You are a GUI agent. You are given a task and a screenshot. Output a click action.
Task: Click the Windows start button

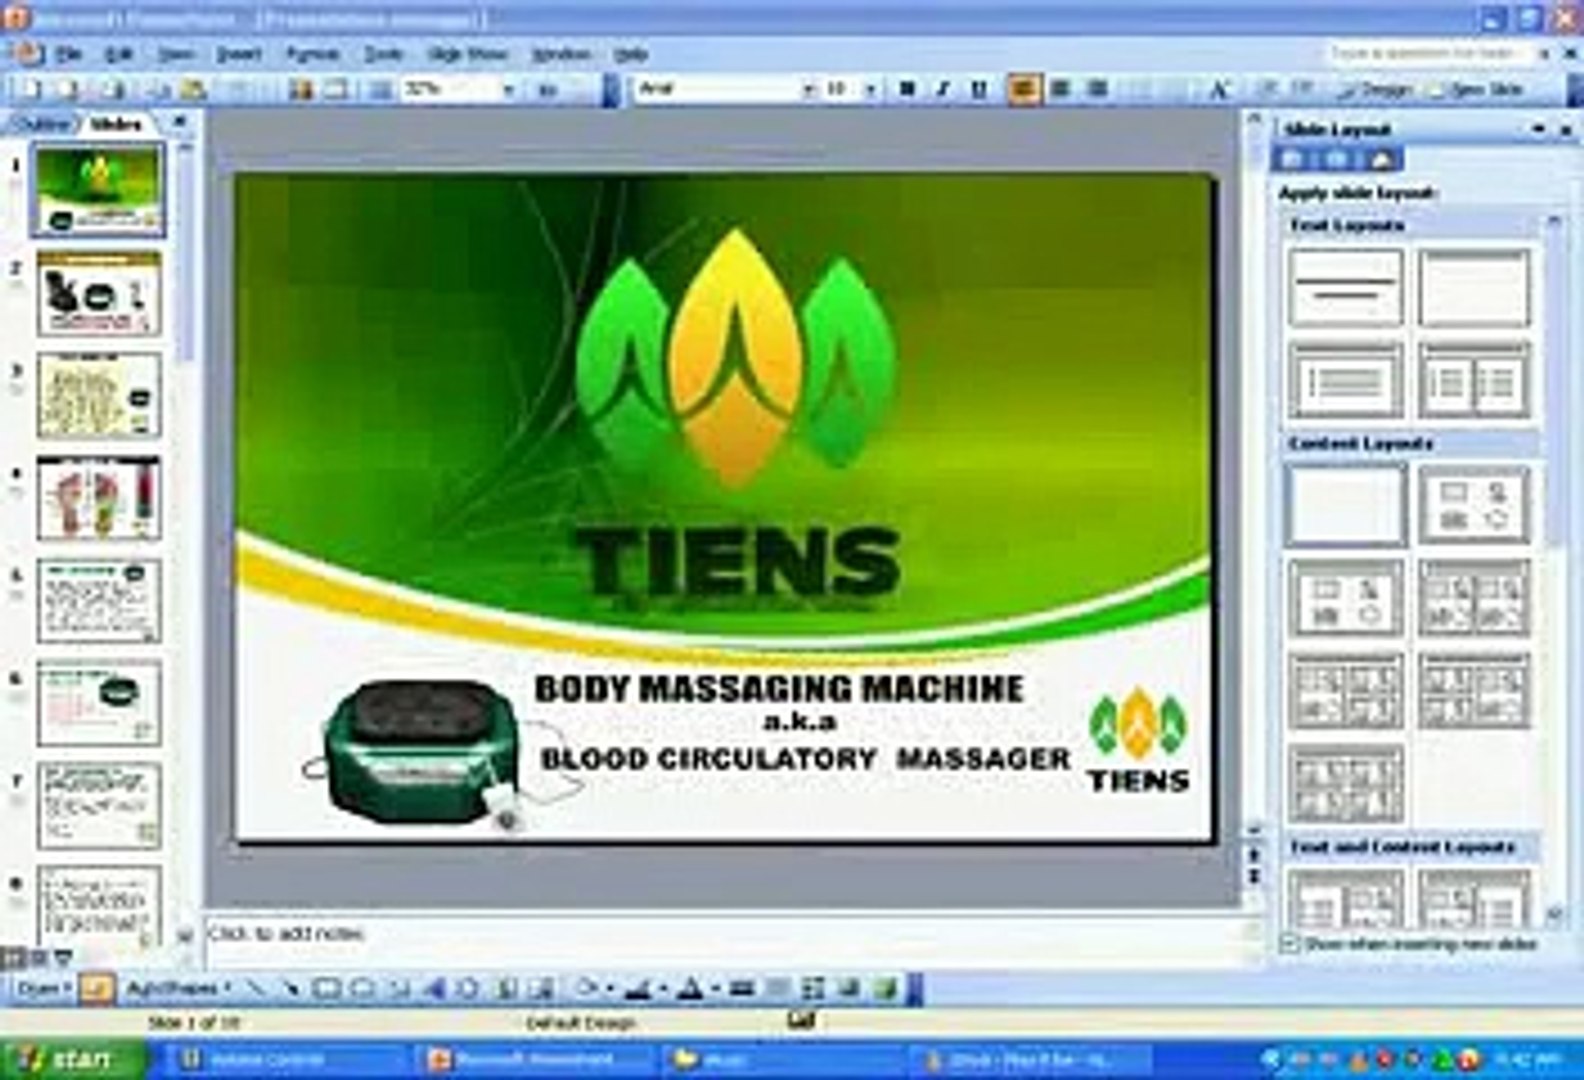coord(72,1058)
